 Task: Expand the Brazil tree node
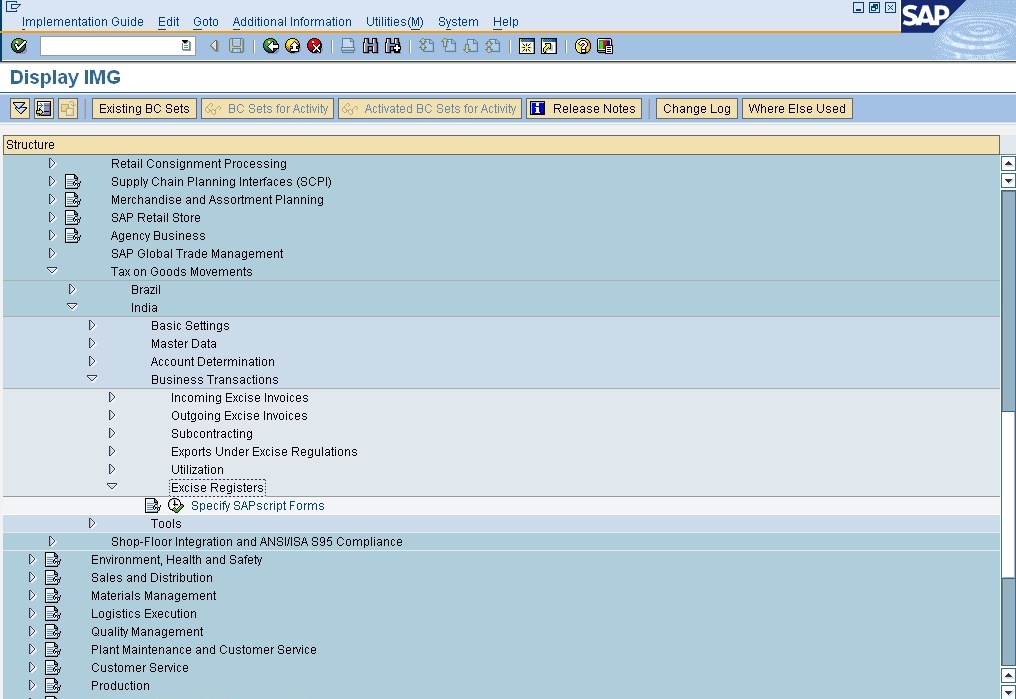(x=72, y=290)
